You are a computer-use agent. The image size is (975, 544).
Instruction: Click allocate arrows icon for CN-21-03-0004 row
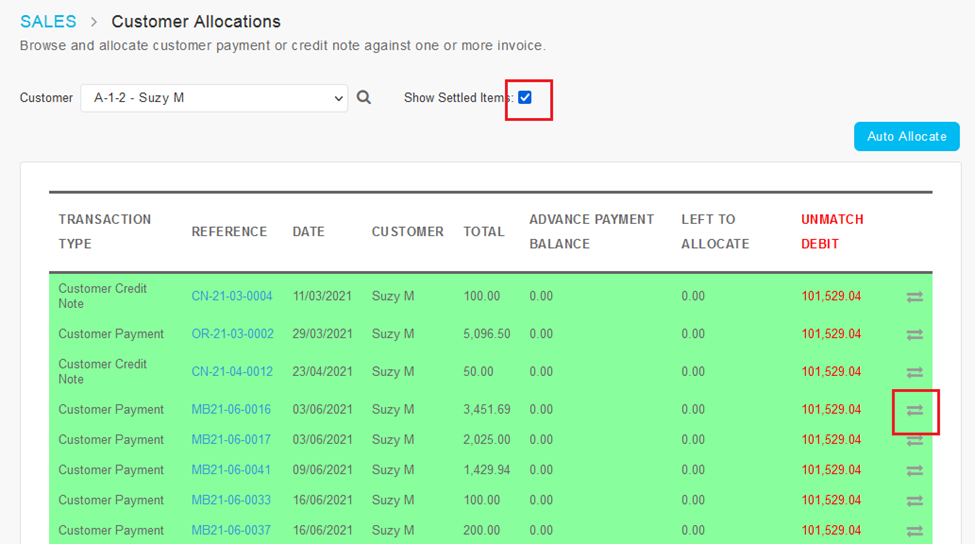(x=914, y=297)
